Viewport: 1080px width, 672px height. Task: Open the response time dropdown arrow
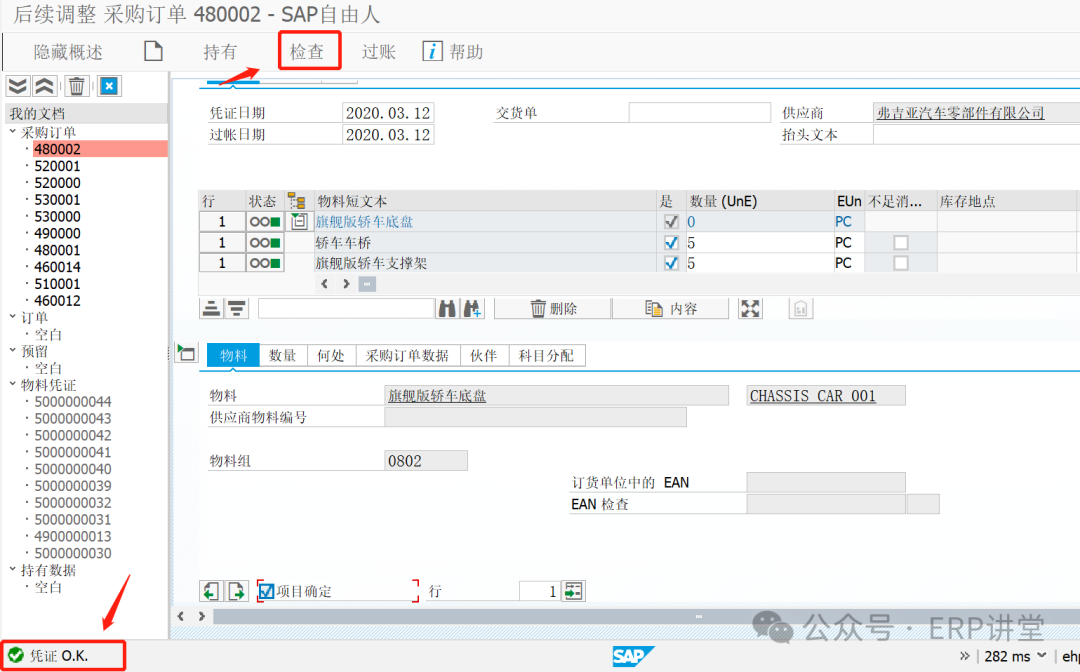(x=1041, y=655)
